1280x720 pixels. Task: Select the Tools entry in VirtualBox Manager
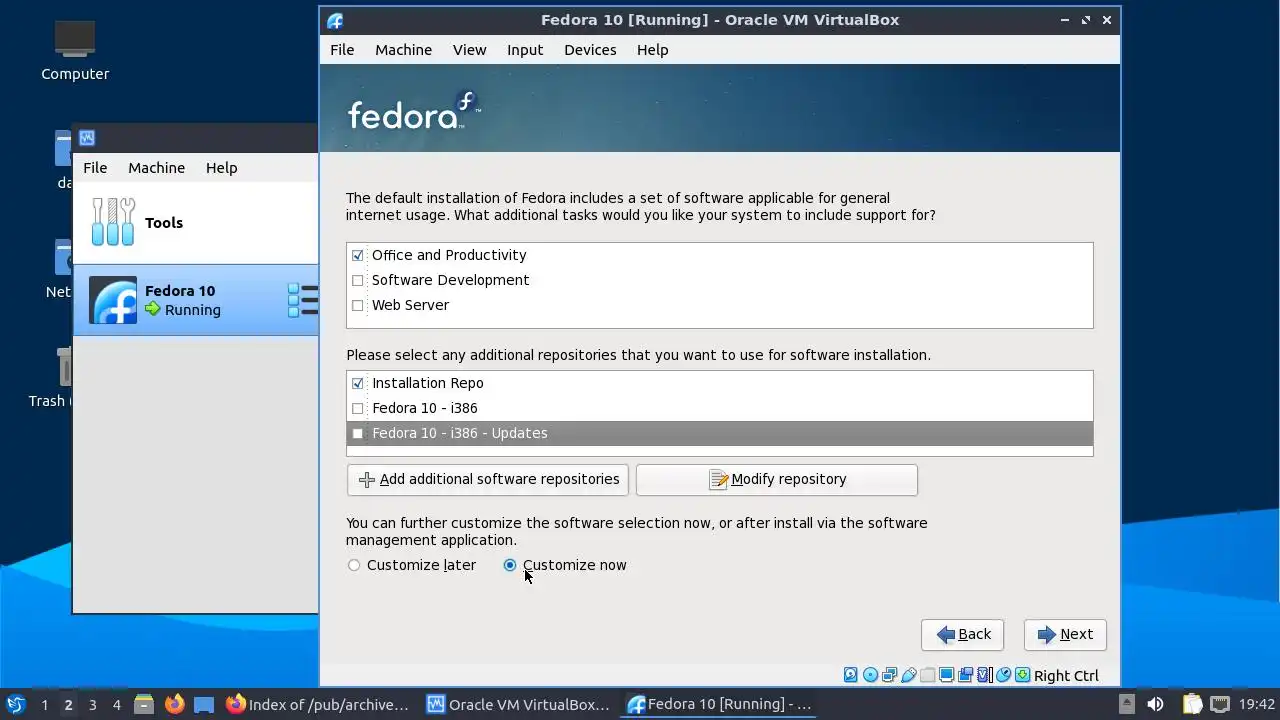coord(196,222)
